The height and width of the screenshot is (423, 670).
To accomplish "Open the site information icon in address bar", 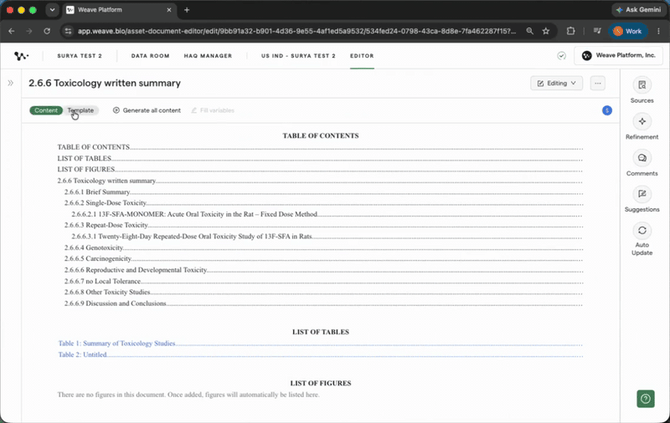I will (68, 31).
